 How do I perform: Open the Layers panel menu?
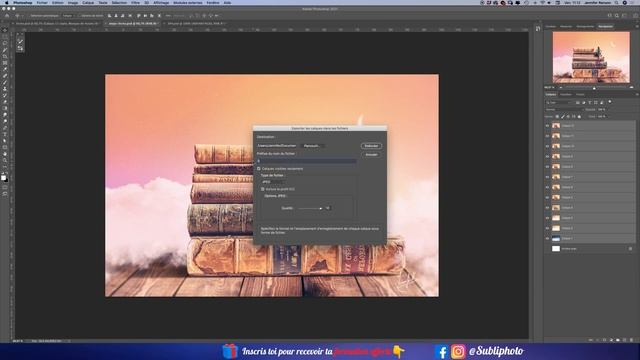[x=637, y=94]
